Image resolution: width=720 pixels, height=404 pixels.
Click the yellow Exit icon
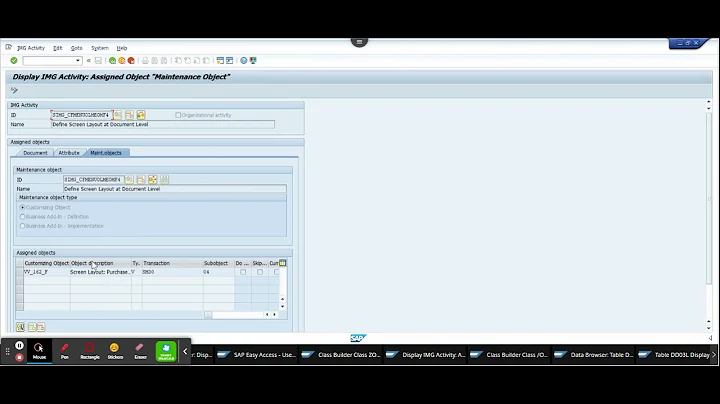click(122, 61)
